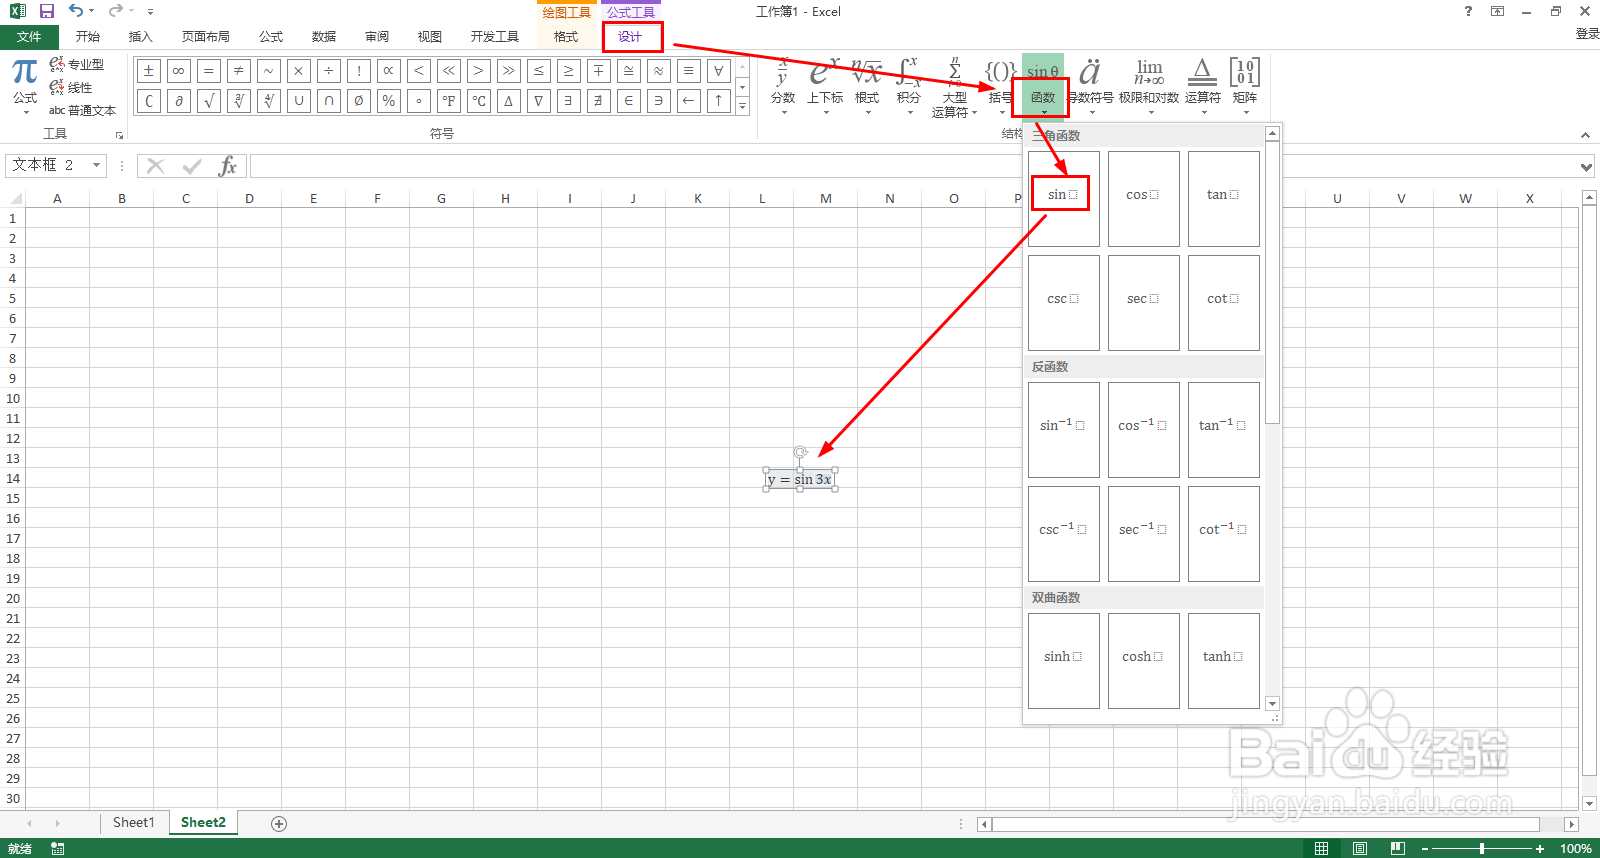
Task: Open the Equation (公式) pi dropdown
Action: (x=25, y=86)
